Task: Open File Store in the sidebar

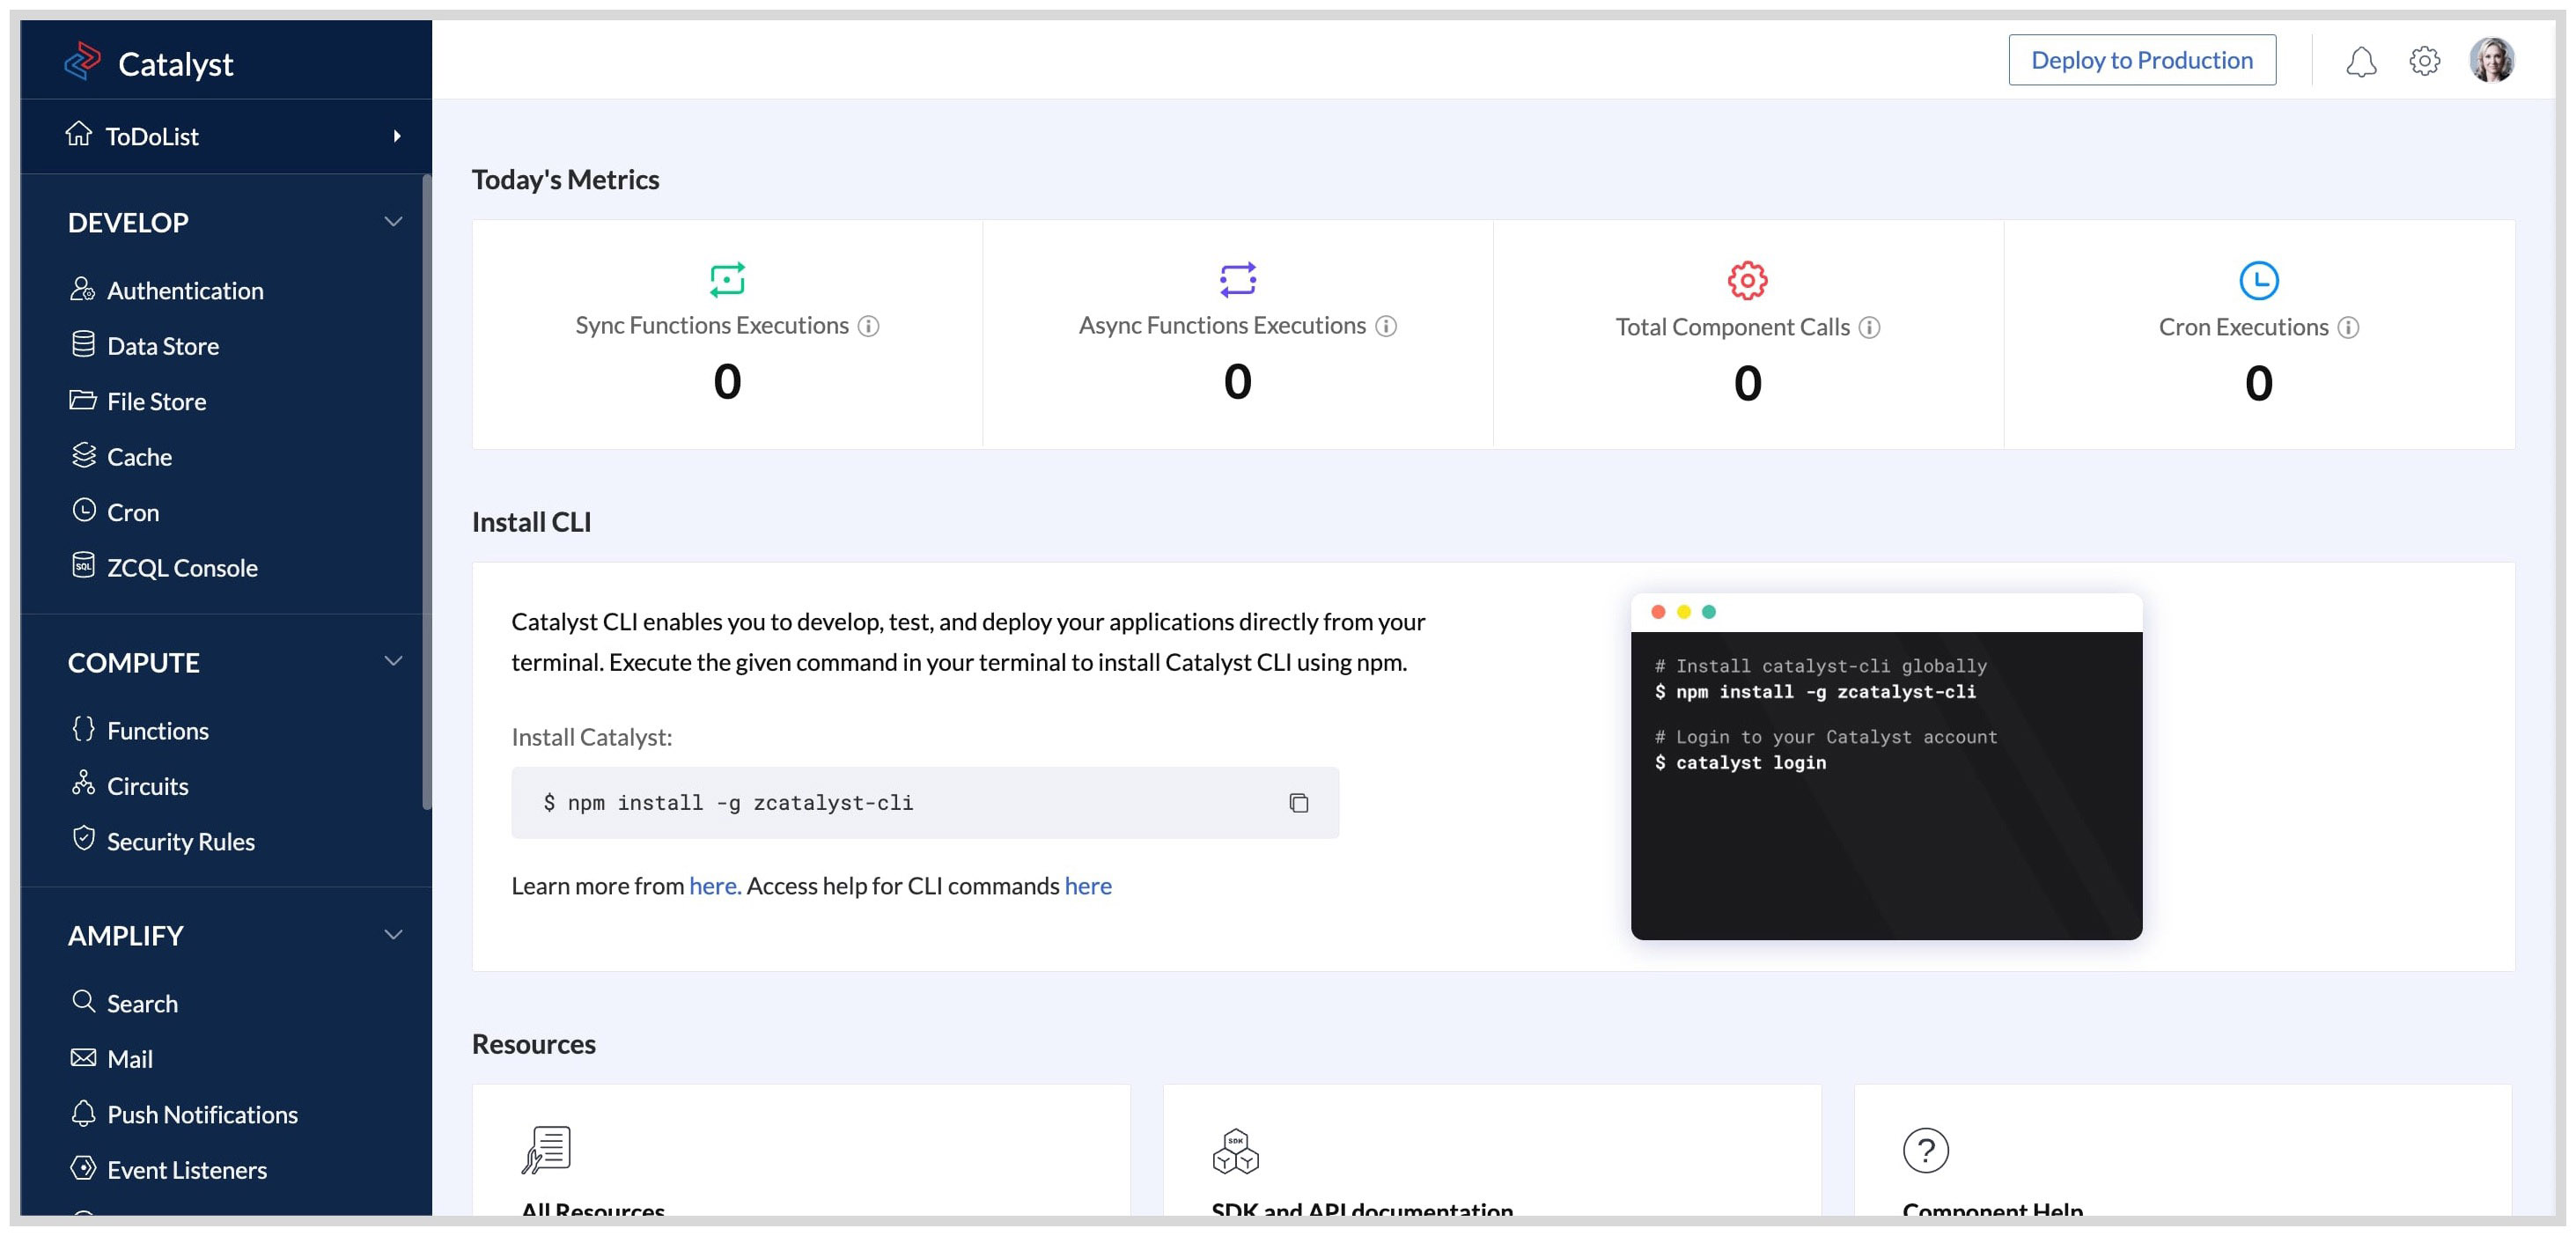Action: 157,401
